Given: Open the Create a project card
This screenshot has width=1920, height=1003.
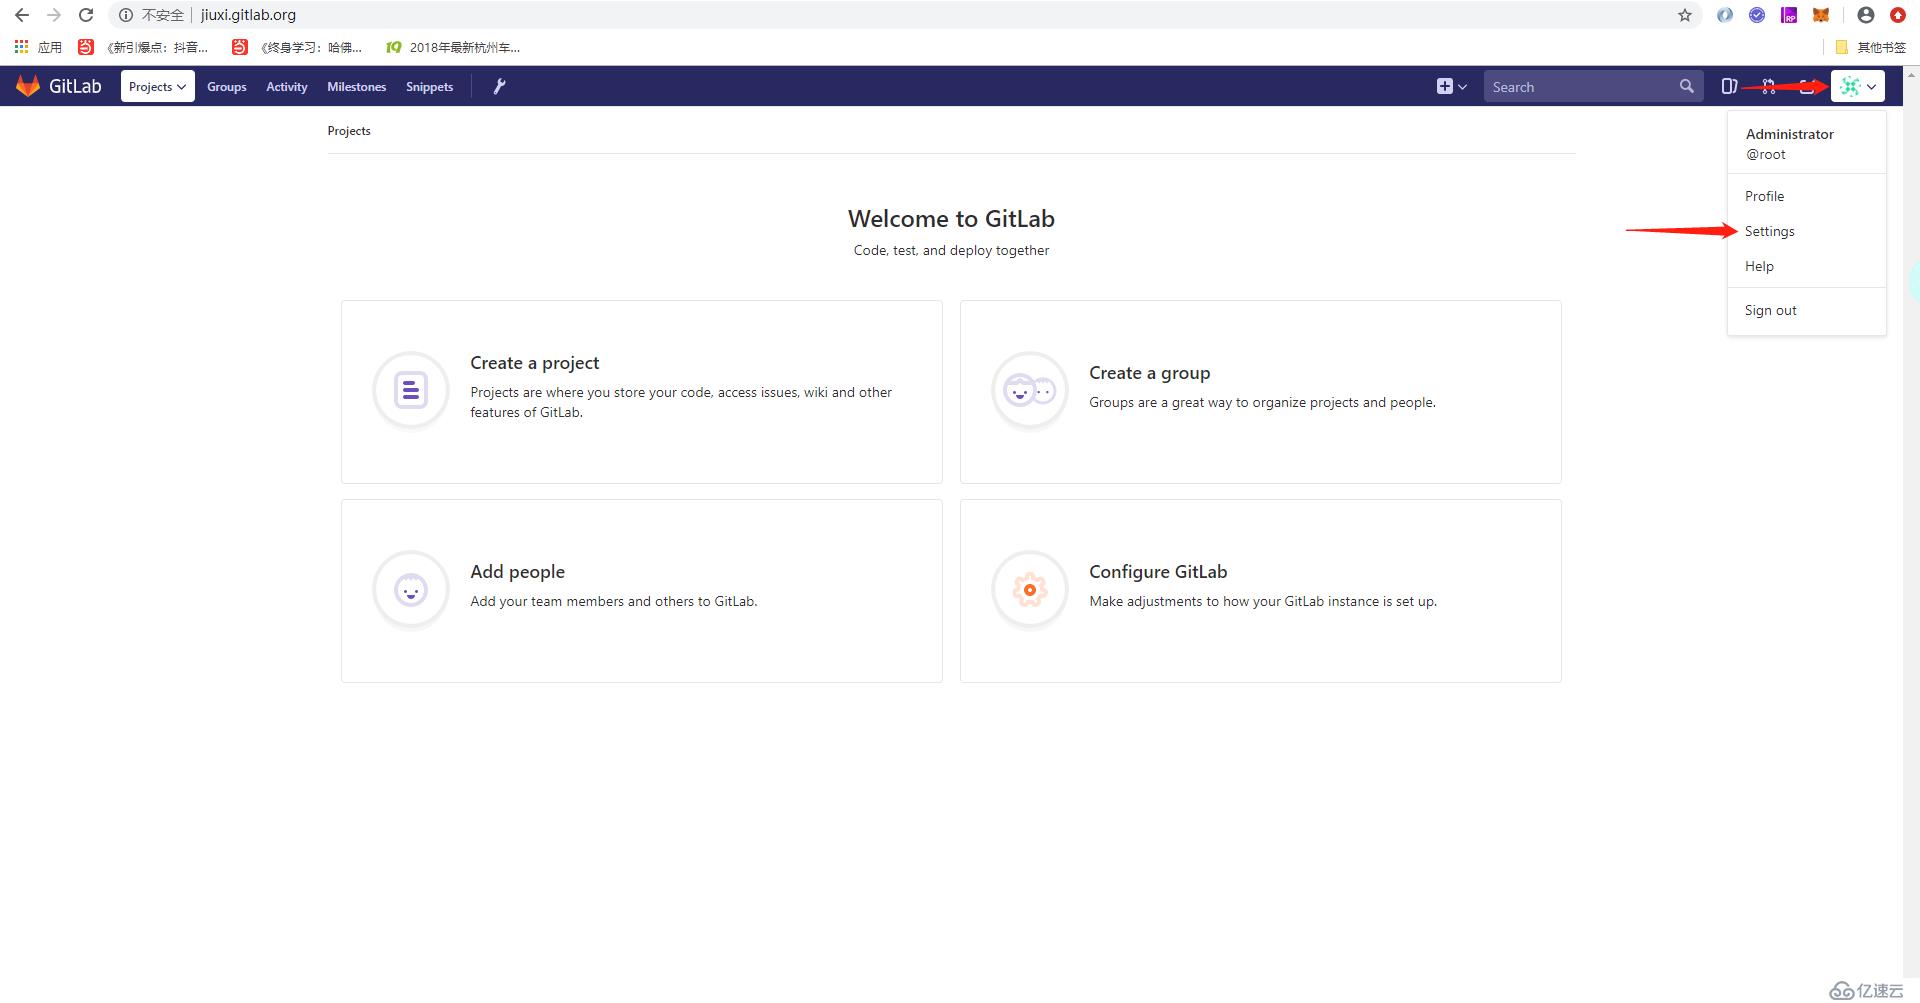Looking at the screenshot, I should [x=642, y=392].
